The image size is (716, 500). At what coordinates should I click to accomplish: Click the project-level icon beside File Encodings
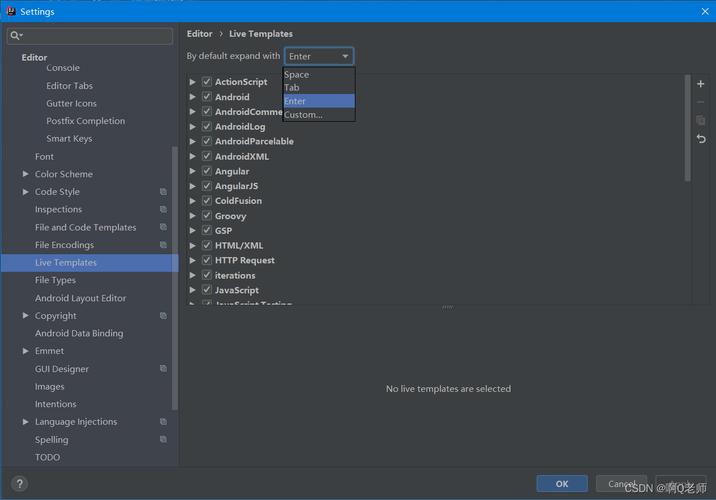(163, 245)
